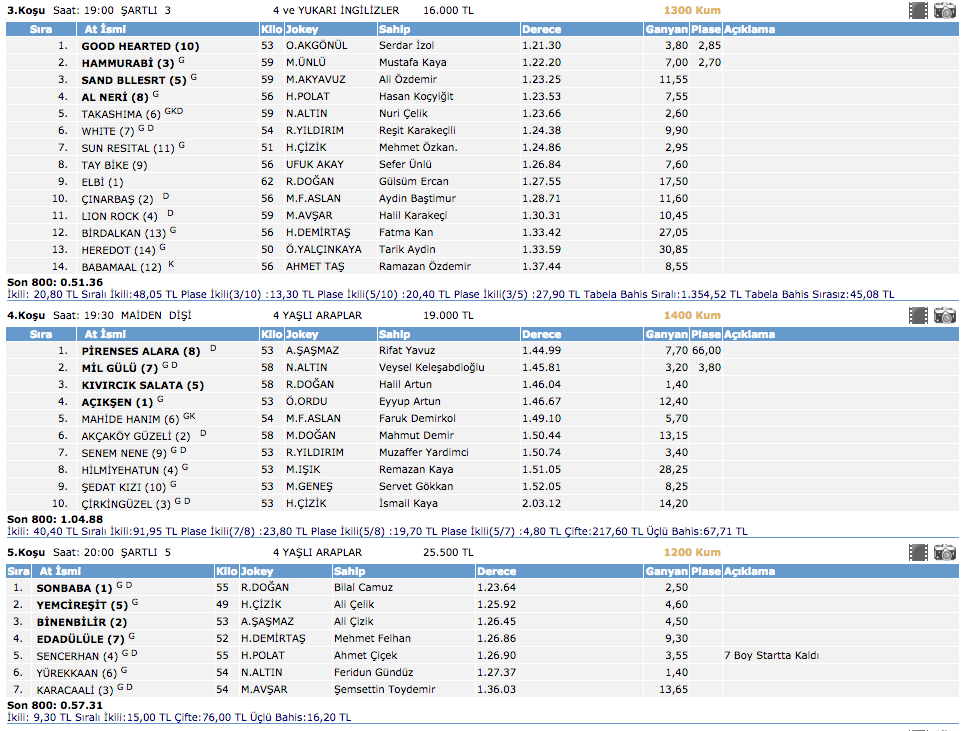
Task: View jockey O.AKGÖNÜL's profile
Action: click(317, 46)
